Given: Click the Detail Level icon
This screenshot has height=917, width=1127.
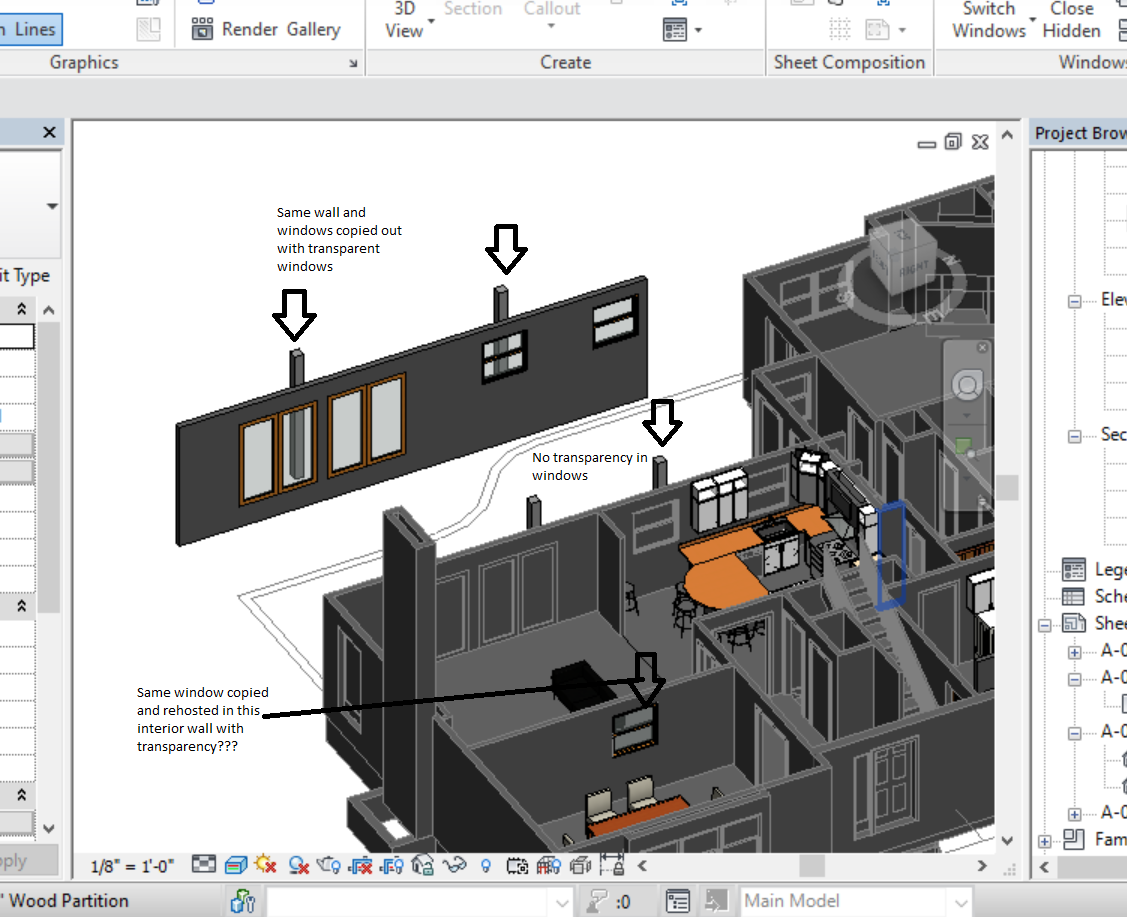Looking at the screenshot, I should (204, 864).
